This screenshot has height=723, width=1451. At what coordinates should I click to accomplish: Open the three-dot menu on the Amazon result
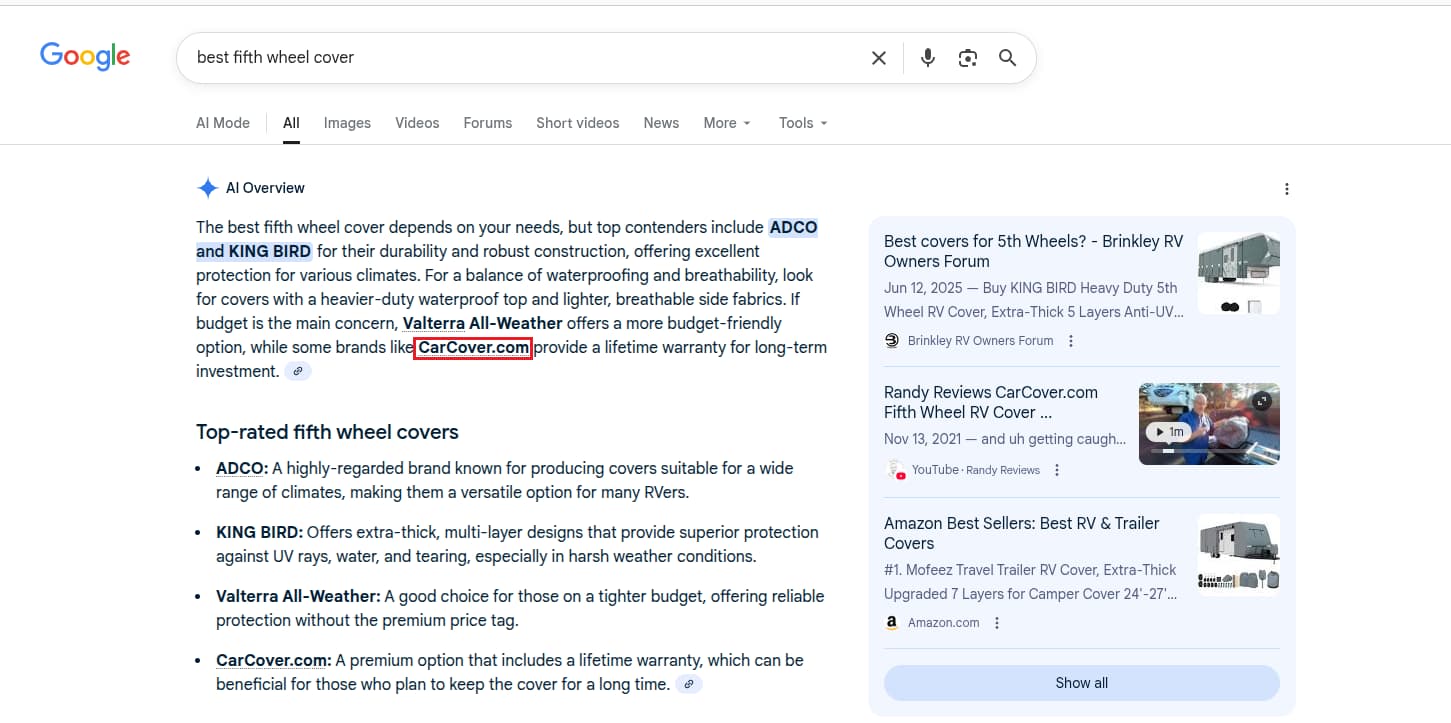[996, 622]
